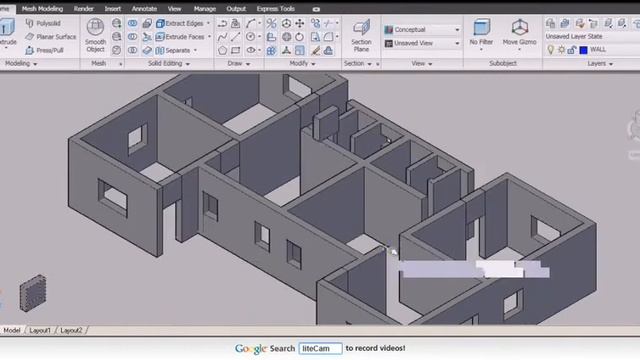640x360 pixels.
Task: Click the Extrude Faces button
Action: (x=180, y=37)
